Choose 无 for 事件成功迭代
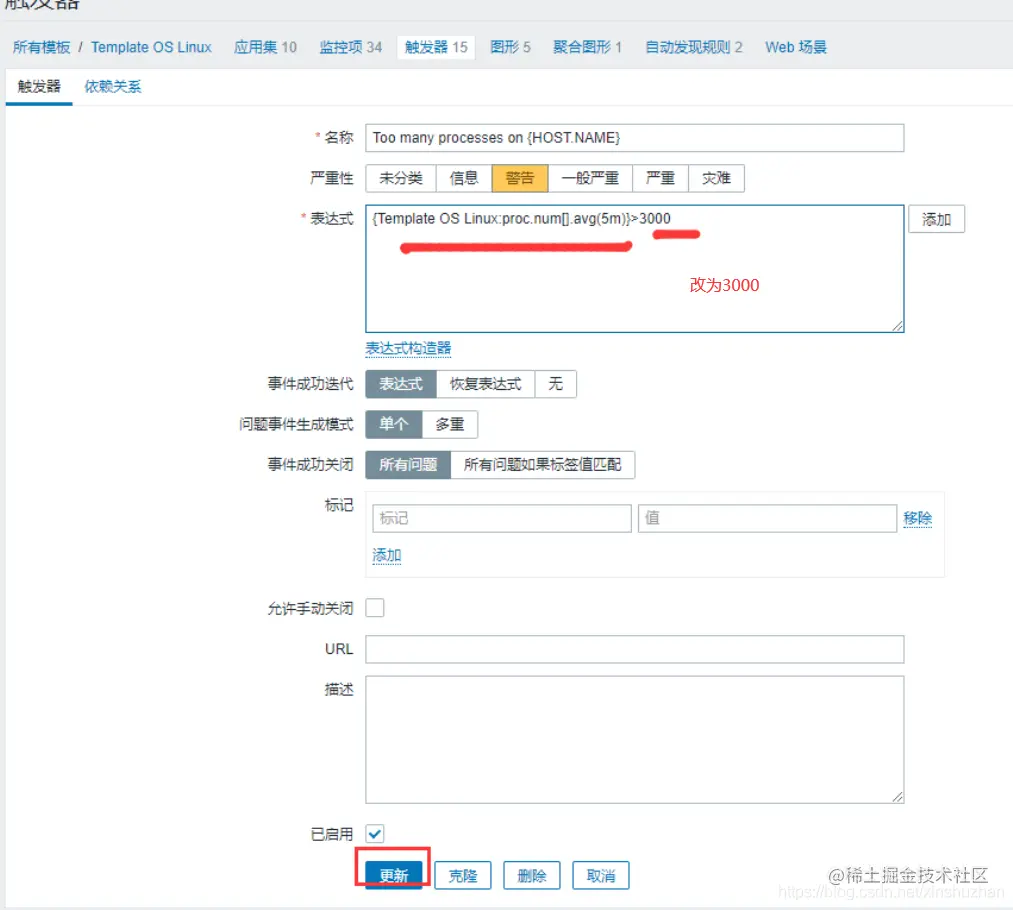The width and height of the screenshot is (1013, 910). coord(556,384)
